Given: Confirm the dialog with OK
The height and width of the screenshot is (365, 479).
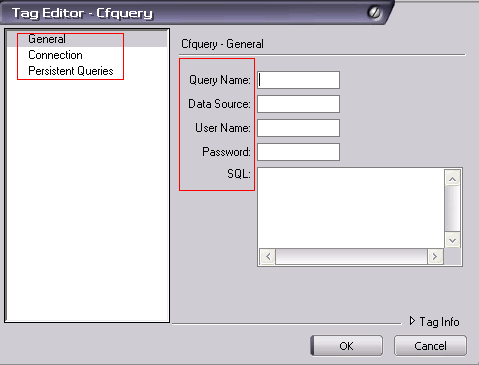Looking at the screenshot, I should click(347, 346).
